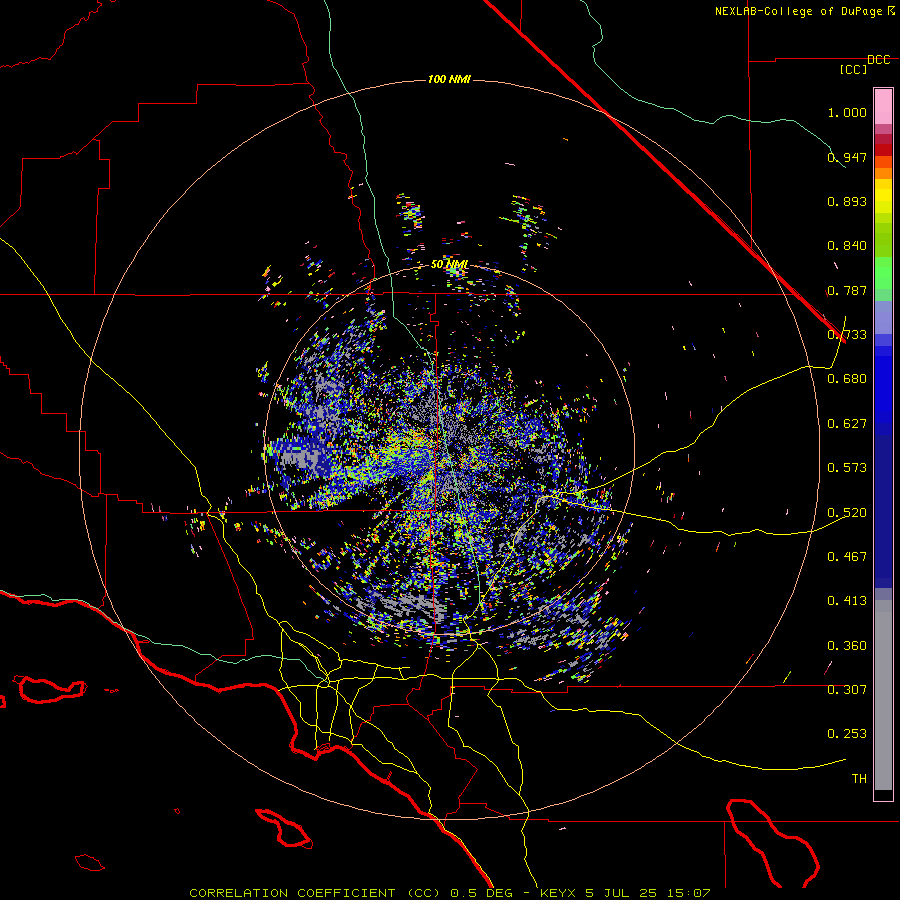Click the 0.893 scale value
Screen dimensions: 900x900
pyautogui.click(x=847, y=201)
